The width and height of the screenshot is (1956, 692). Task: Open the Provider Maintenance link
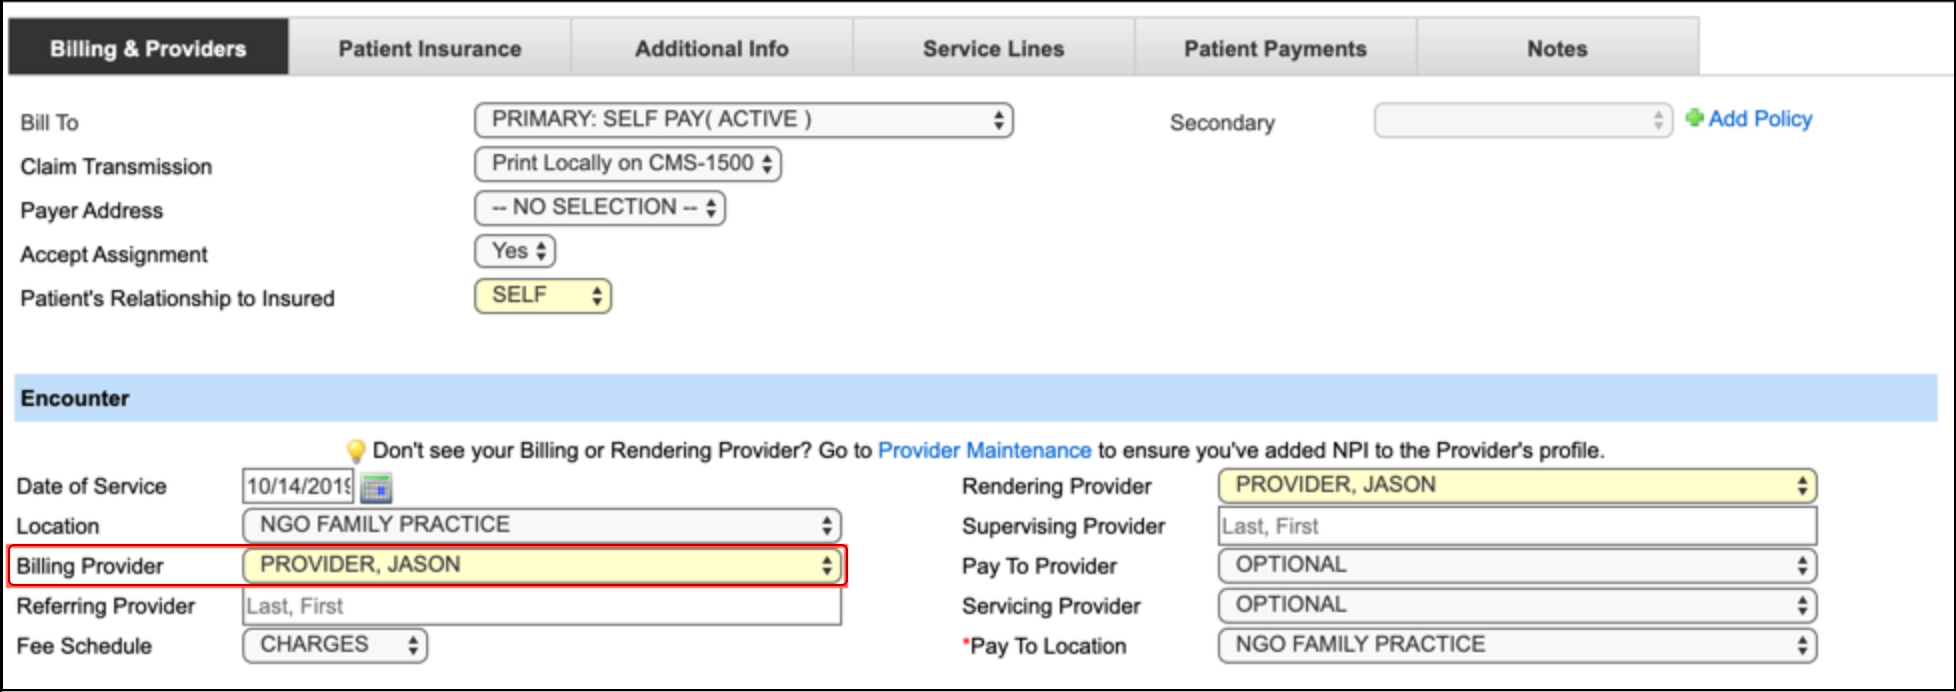tap(983, 449)
